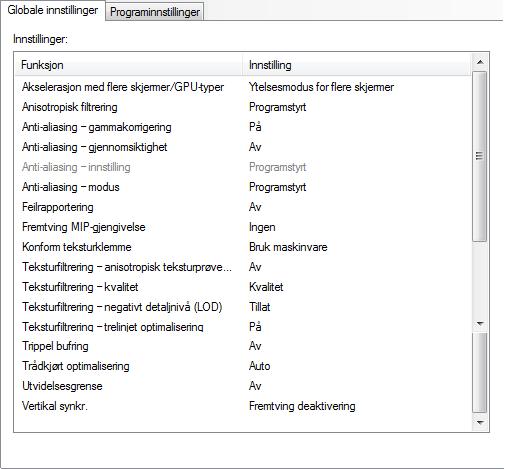Viewport: 506px width, 469px height.
Task: Click greyed-out Anti-aliasing – innstilling row
Action: pos(76,167)
